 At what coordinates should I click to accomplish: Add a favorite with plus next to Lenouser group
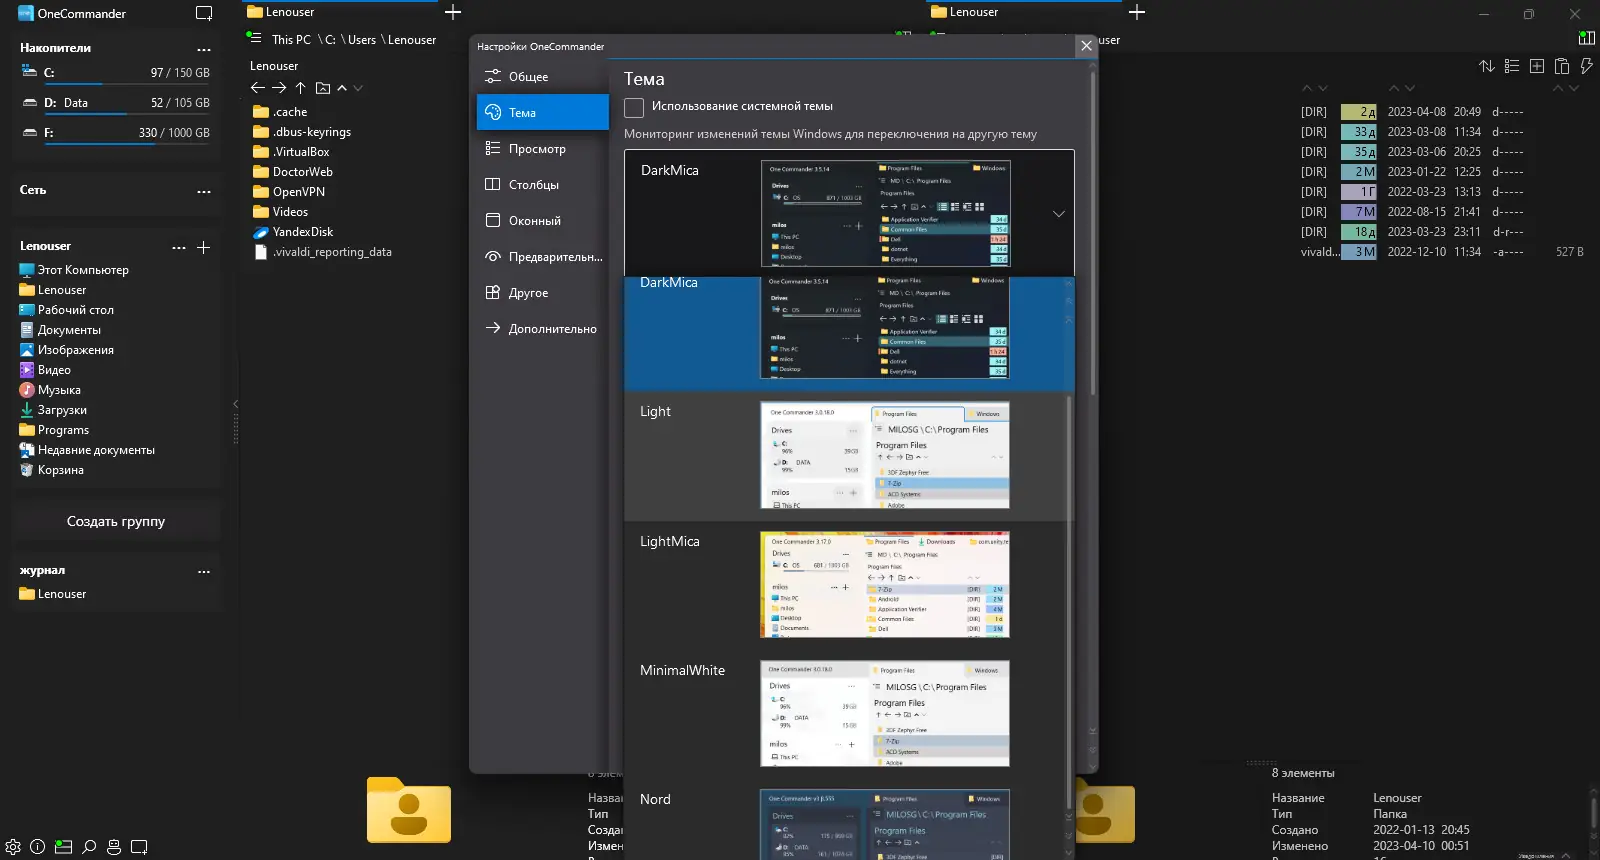(203, 247)
